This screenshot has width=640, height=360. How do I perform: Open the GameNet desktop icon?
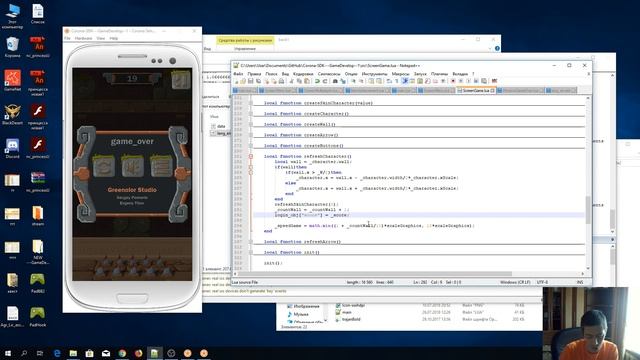(12, 81)
